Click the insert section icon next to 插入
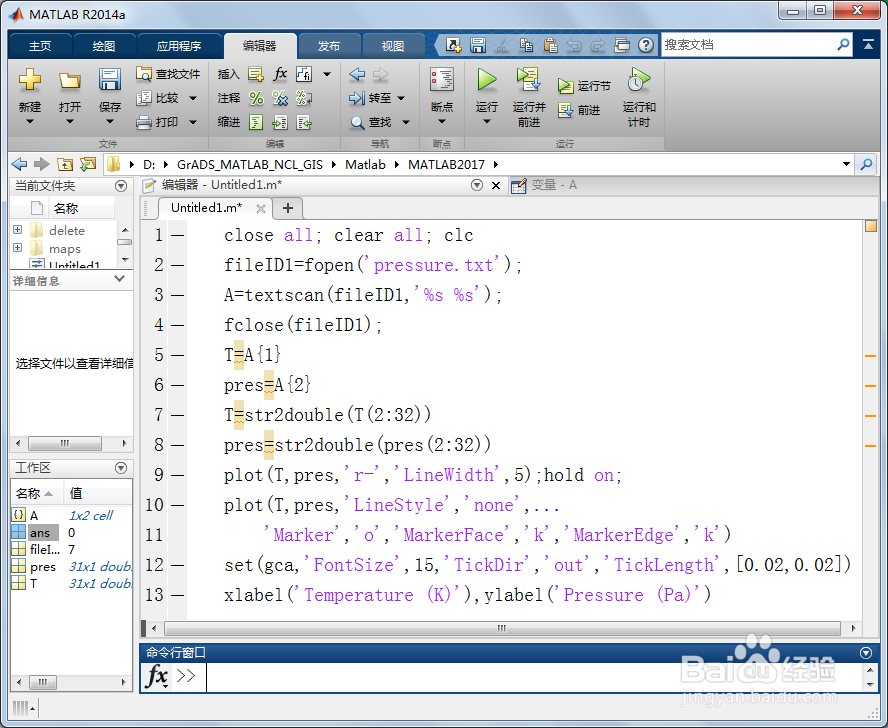 pos(256,74)
